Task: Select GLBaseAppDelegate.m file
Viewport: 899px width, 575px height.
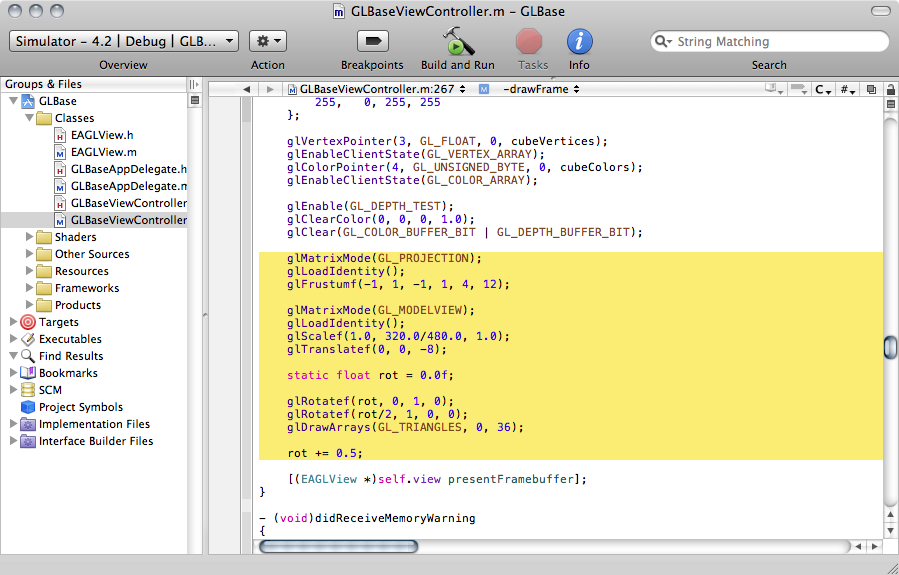Action: tap(120, 186)
